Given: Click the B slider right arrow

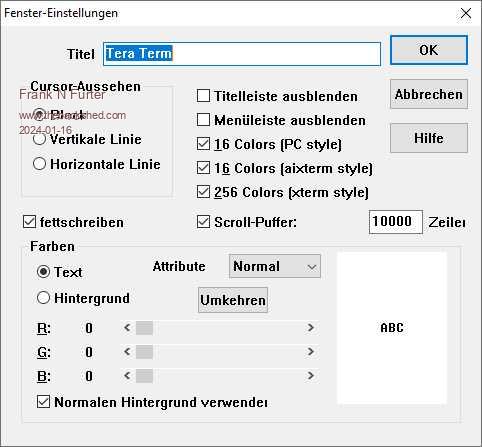Looking at the screenshot, I should coord(311,376).
